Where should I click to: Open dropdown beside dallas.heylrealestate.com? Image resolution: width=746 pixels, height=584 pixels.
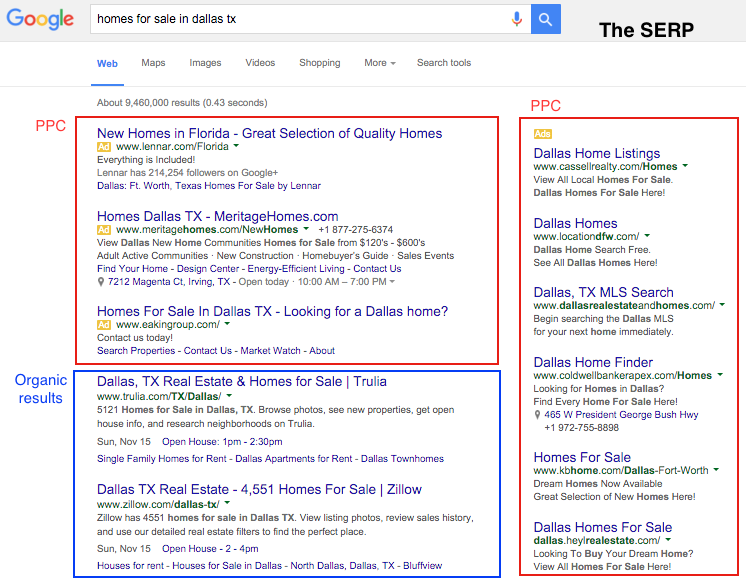[668, 540]
